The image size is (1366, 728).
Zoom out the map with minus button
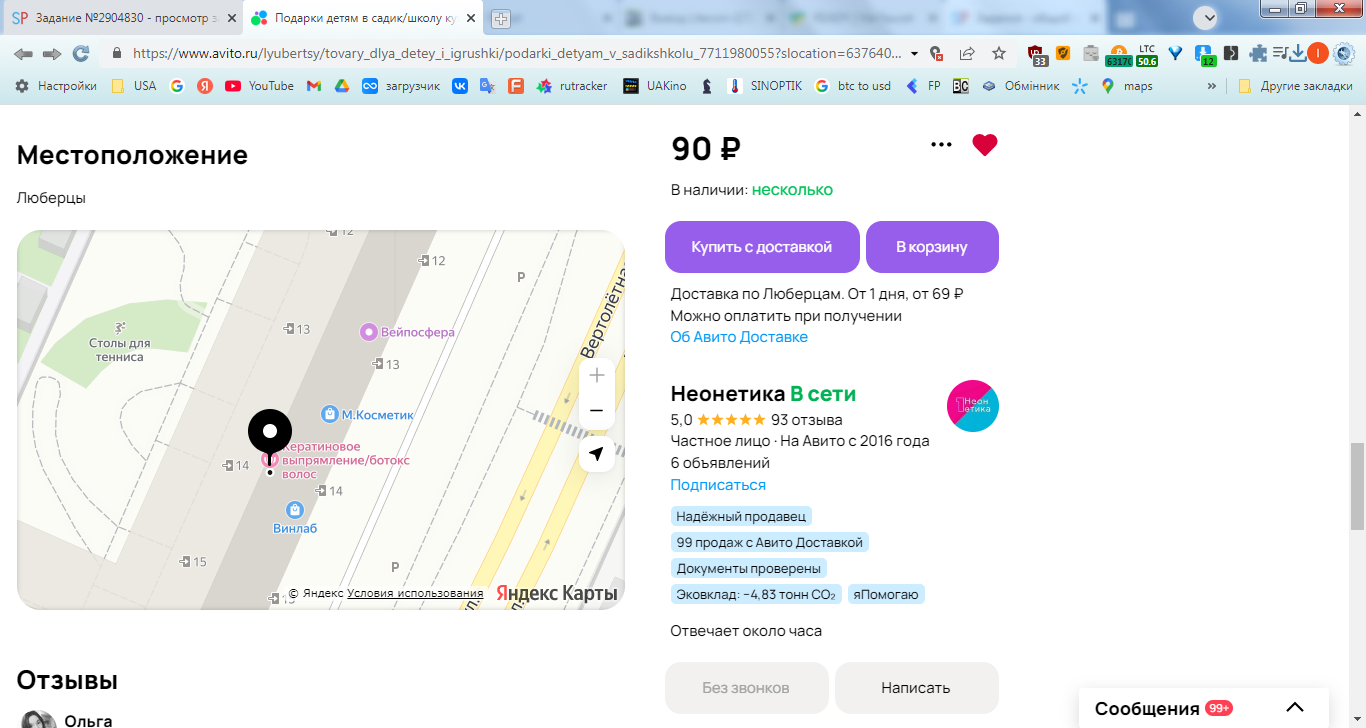(597, 411)
